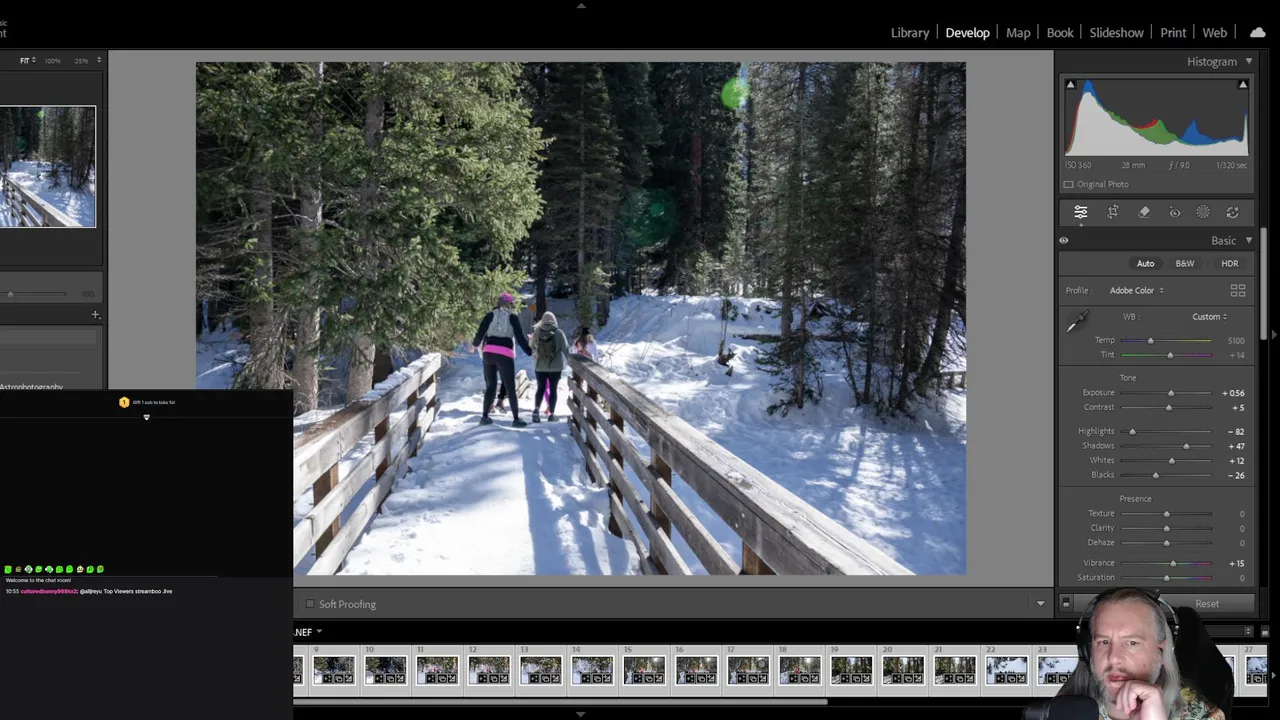Collapse the Basic panel triangle
Image resolution: width=1280 pixels, height=720 pixels.
point(1249,240)
